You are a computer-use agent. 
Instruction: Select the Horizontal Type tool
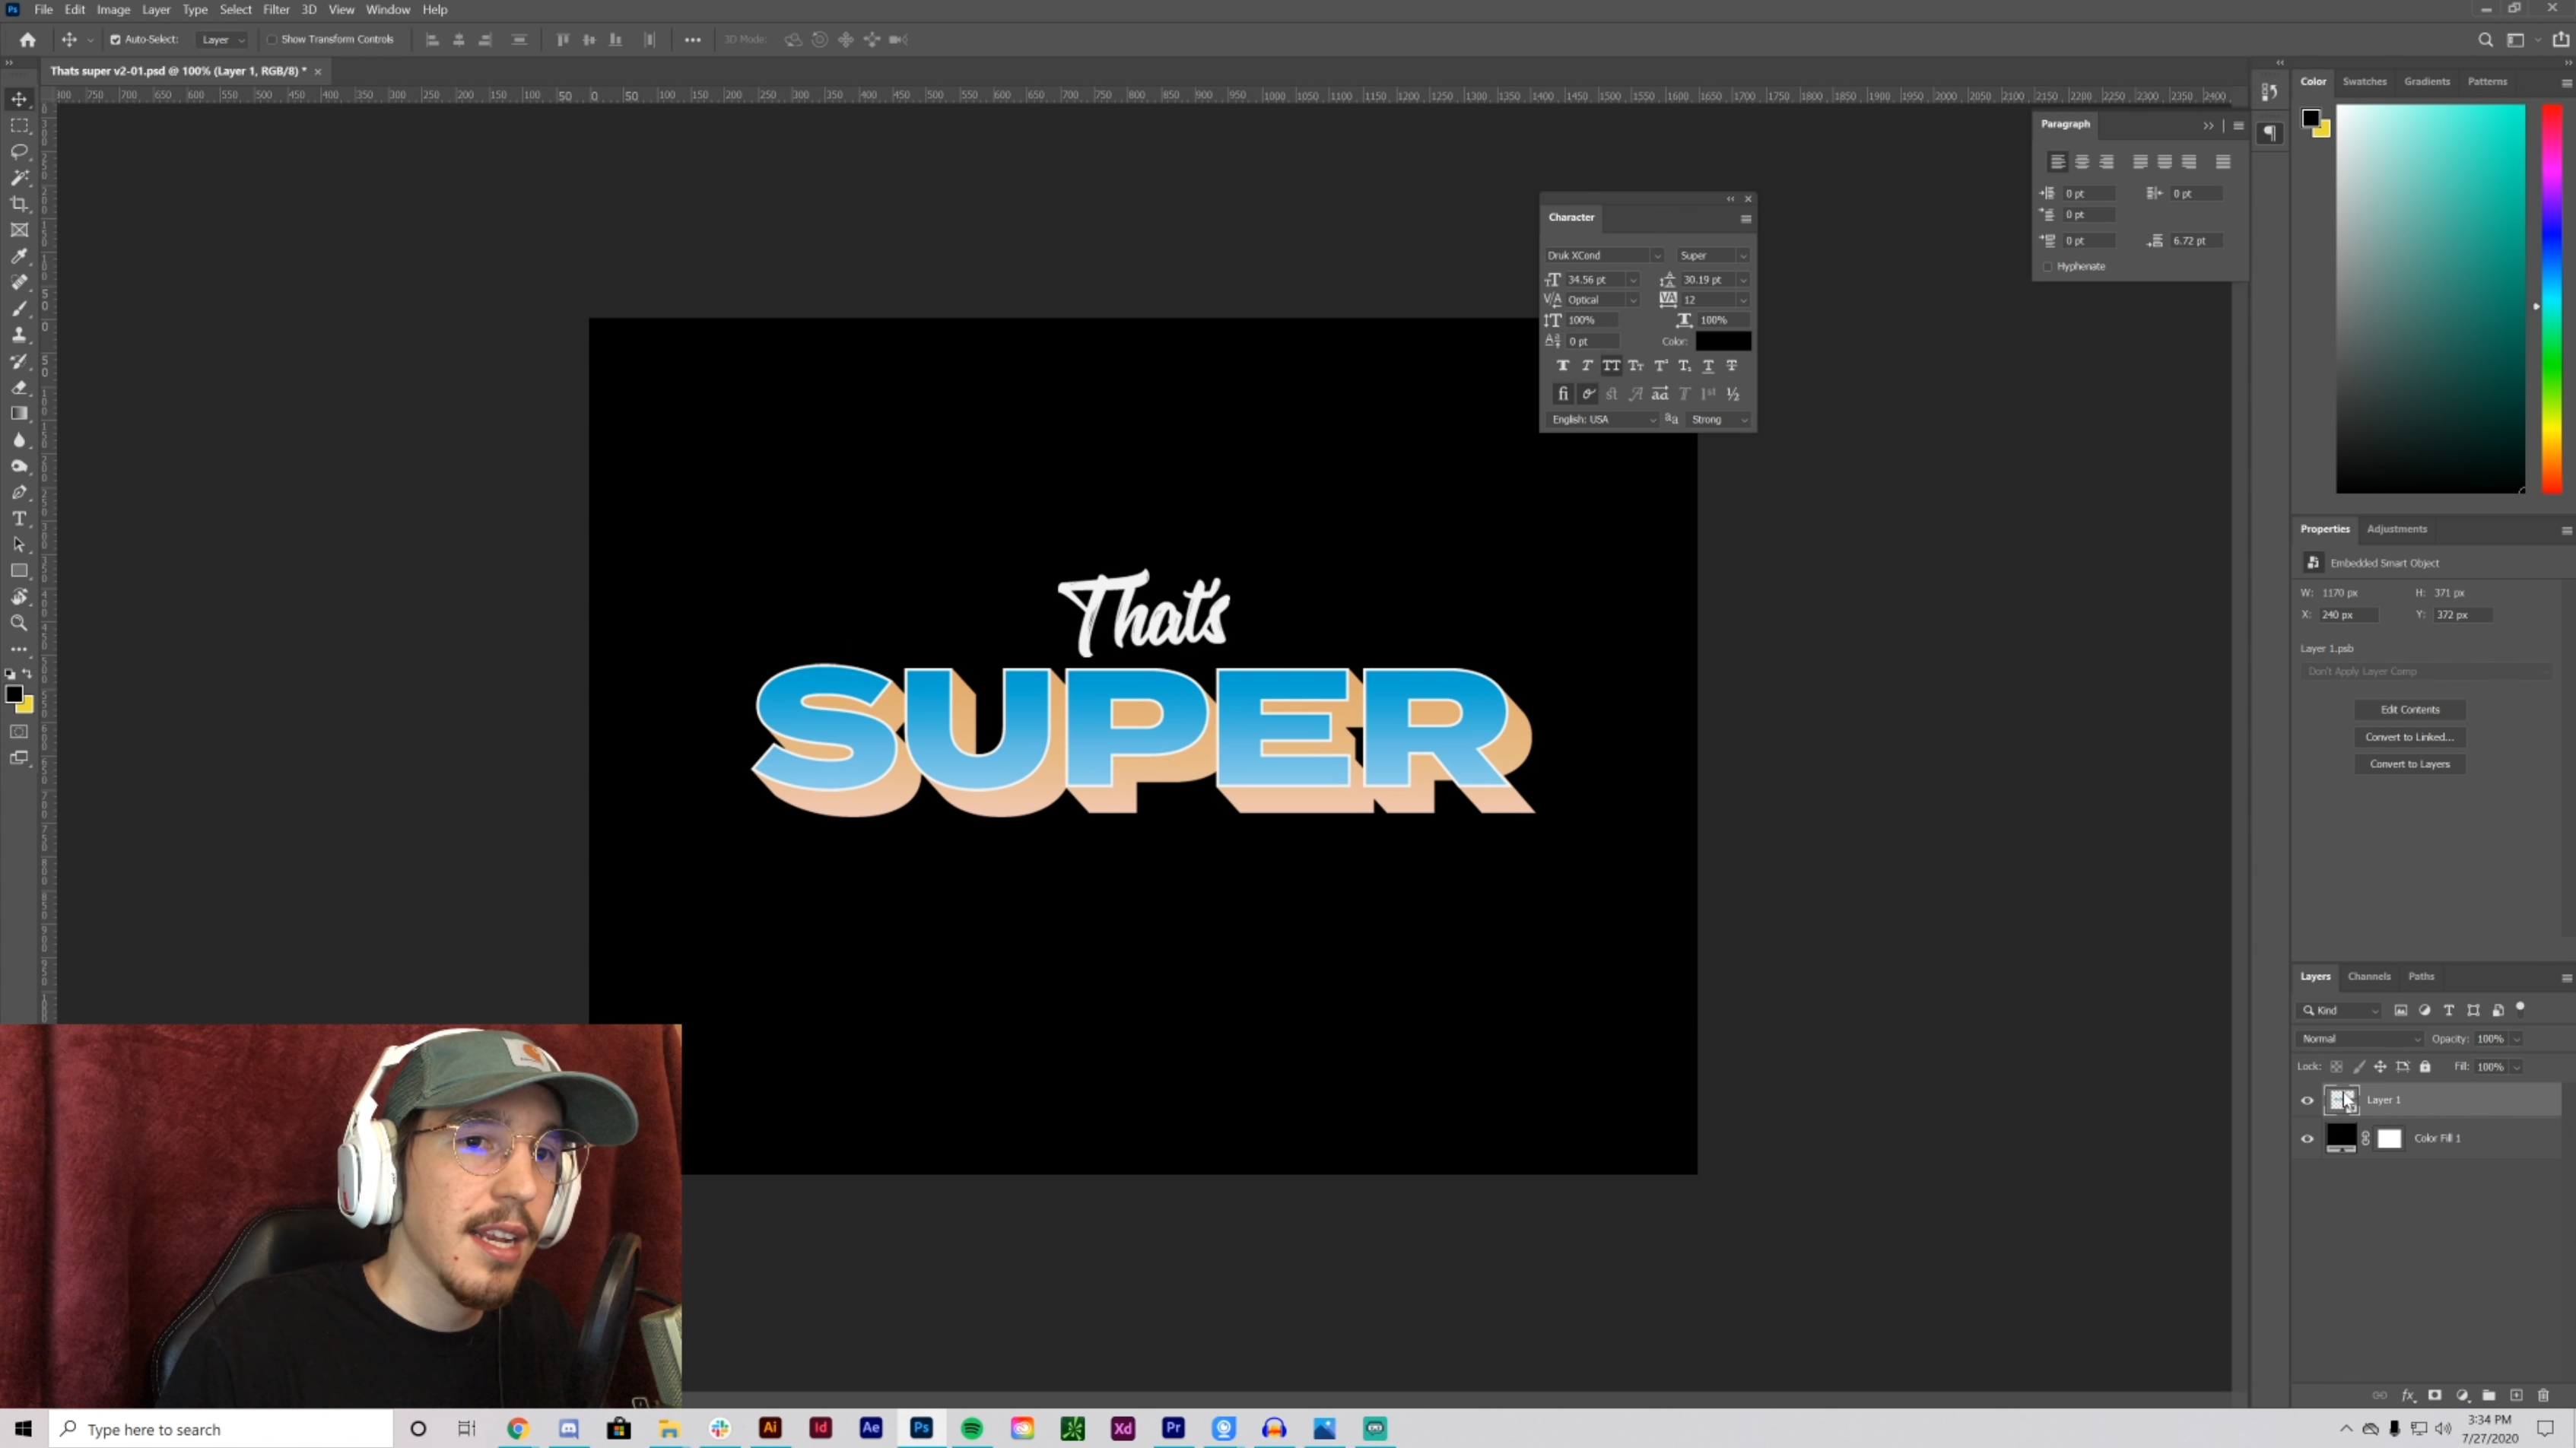(19, 518)
